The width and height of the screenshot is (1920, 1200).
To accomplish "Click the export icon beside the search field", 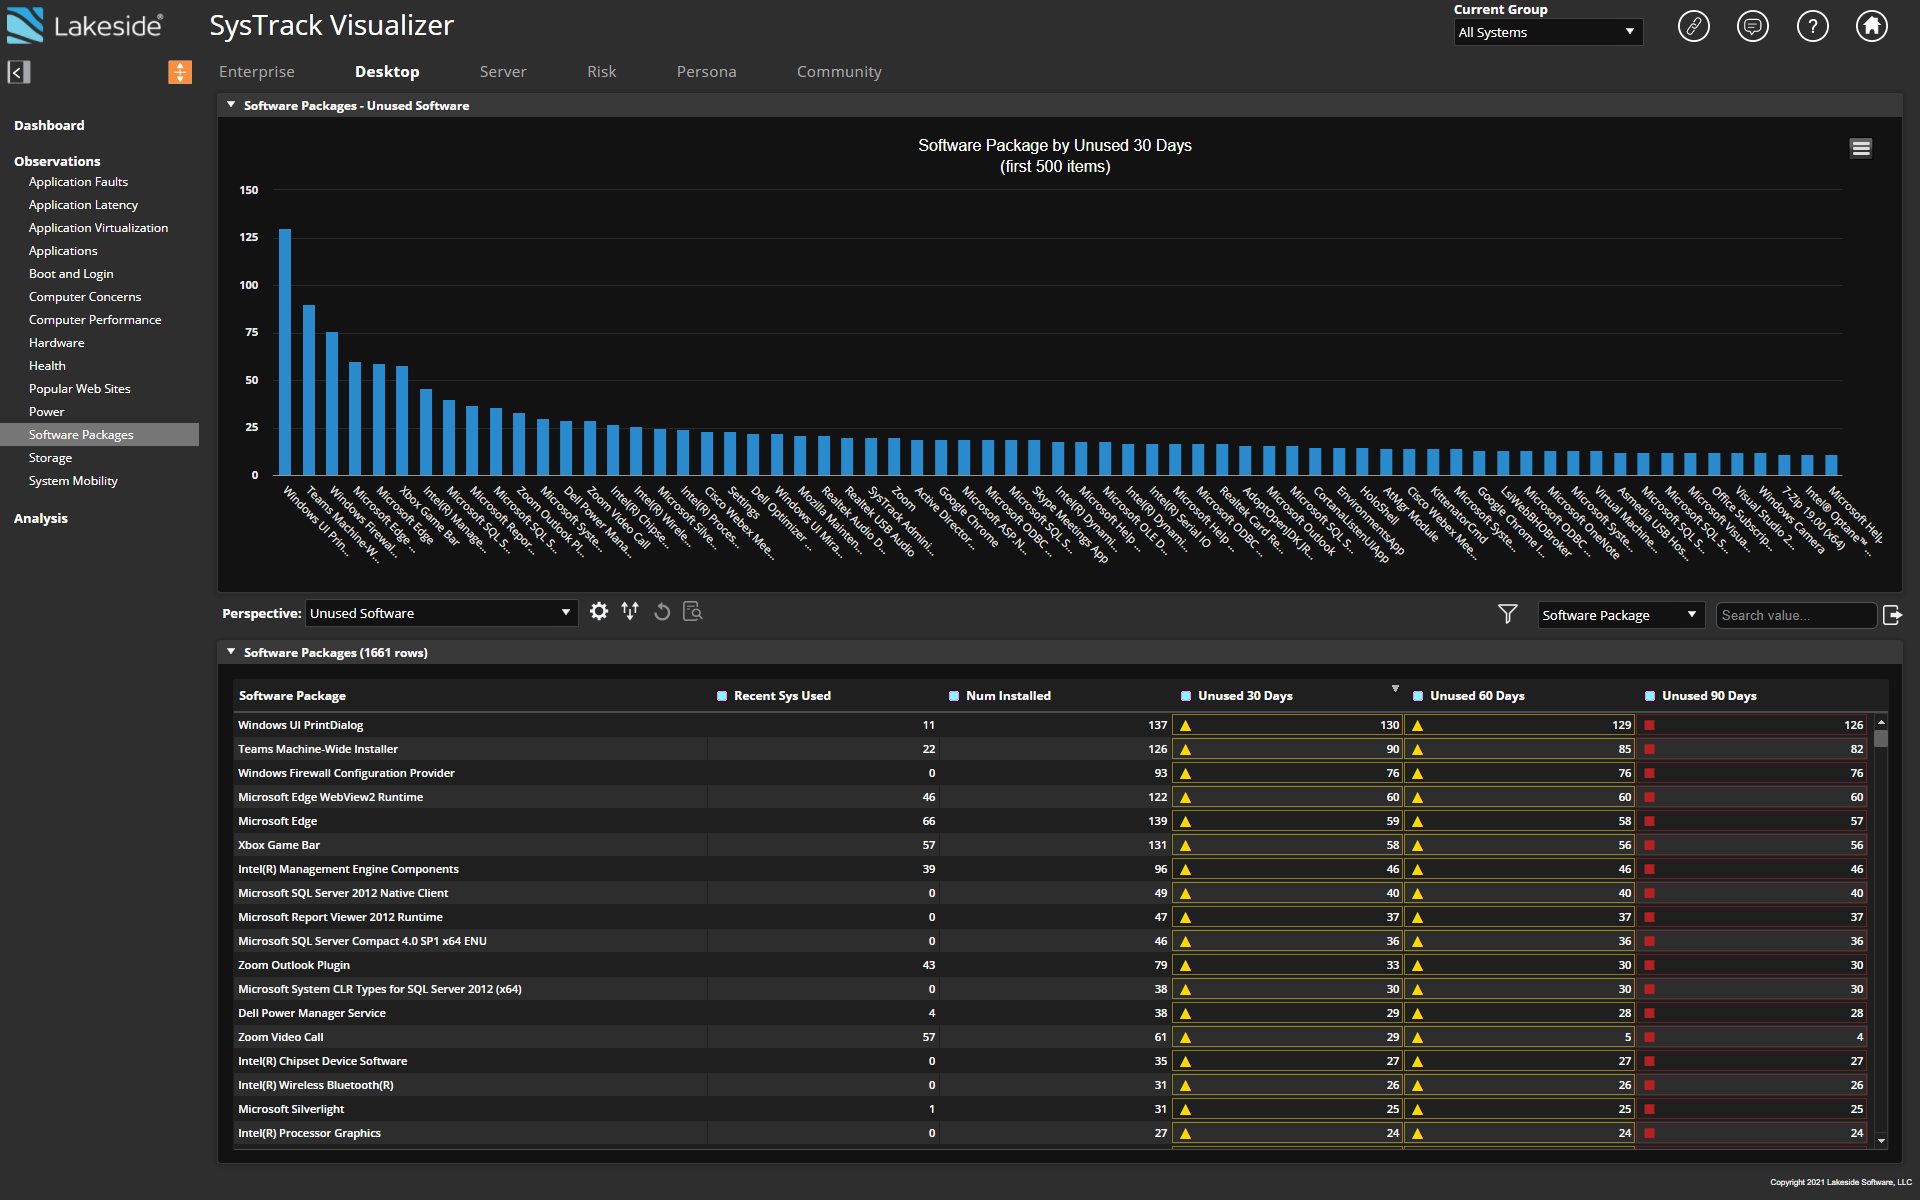I will [1893, 615].
